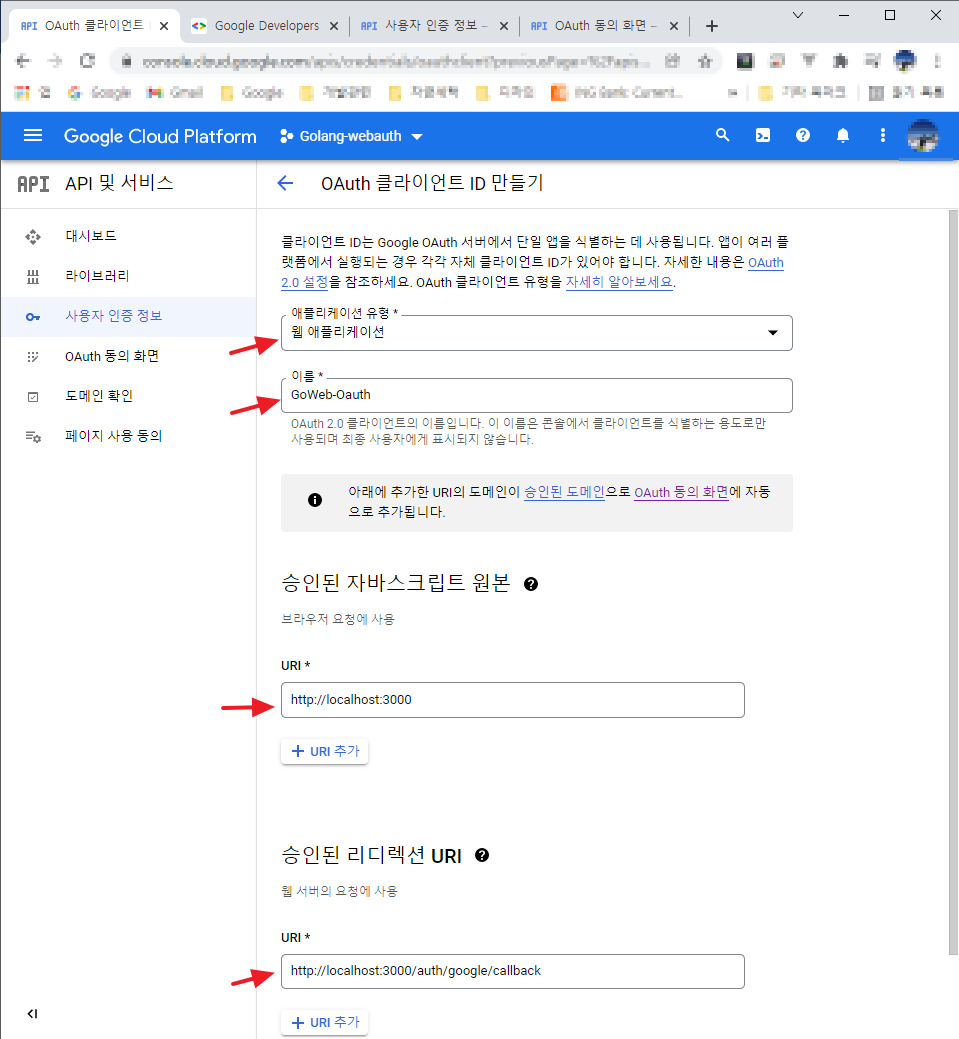Screen dimensions: 959x1039
Task: Click the 이름 field containing GoWeb-Oauth
Action: pos(536,396)
